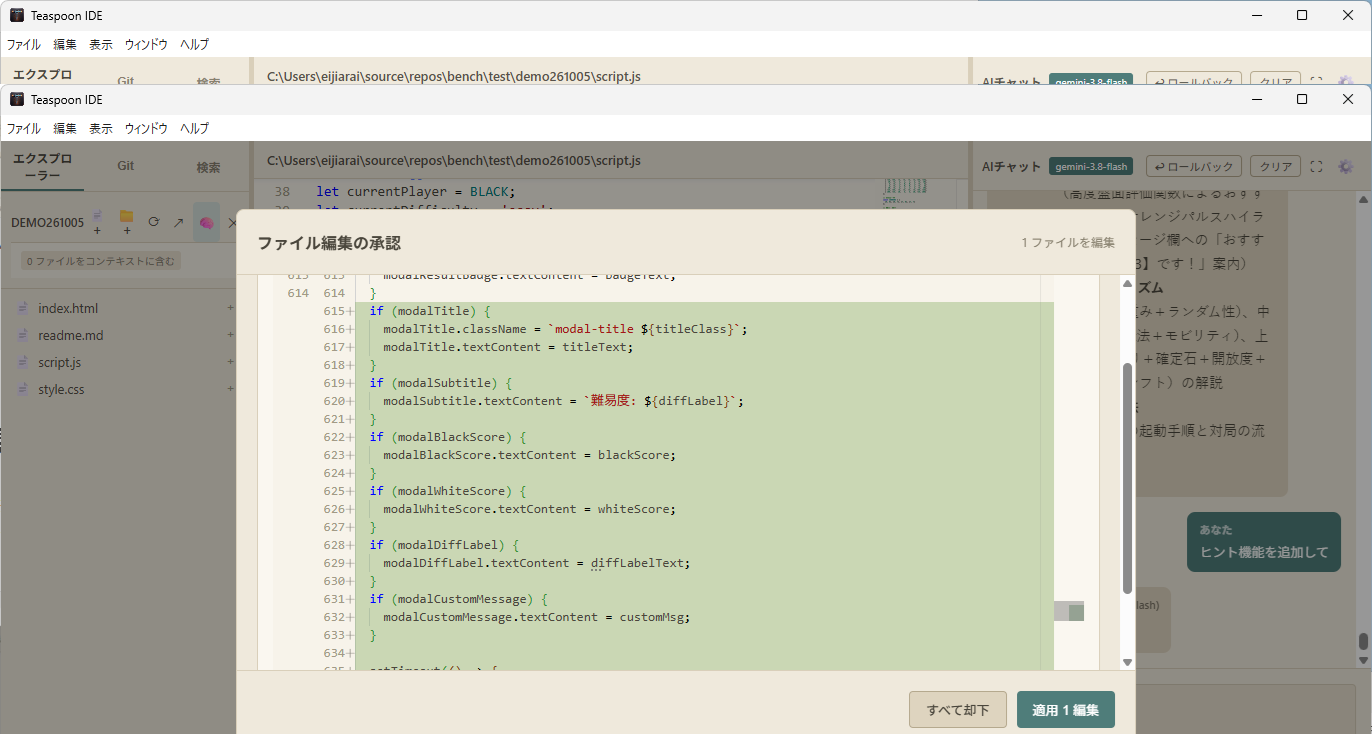Open 編集 menu in back window
The width and height of the screenshot is (1372, 734).
click(65, 44)
